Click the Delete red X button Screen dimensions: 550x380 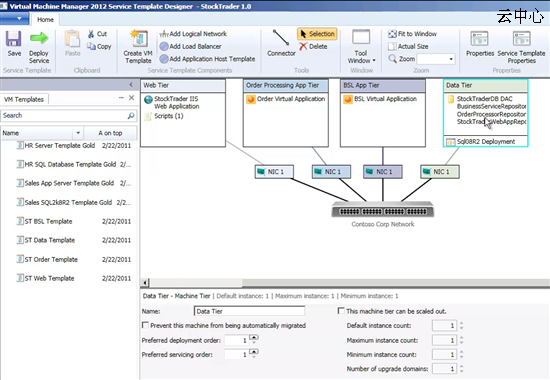313,46
